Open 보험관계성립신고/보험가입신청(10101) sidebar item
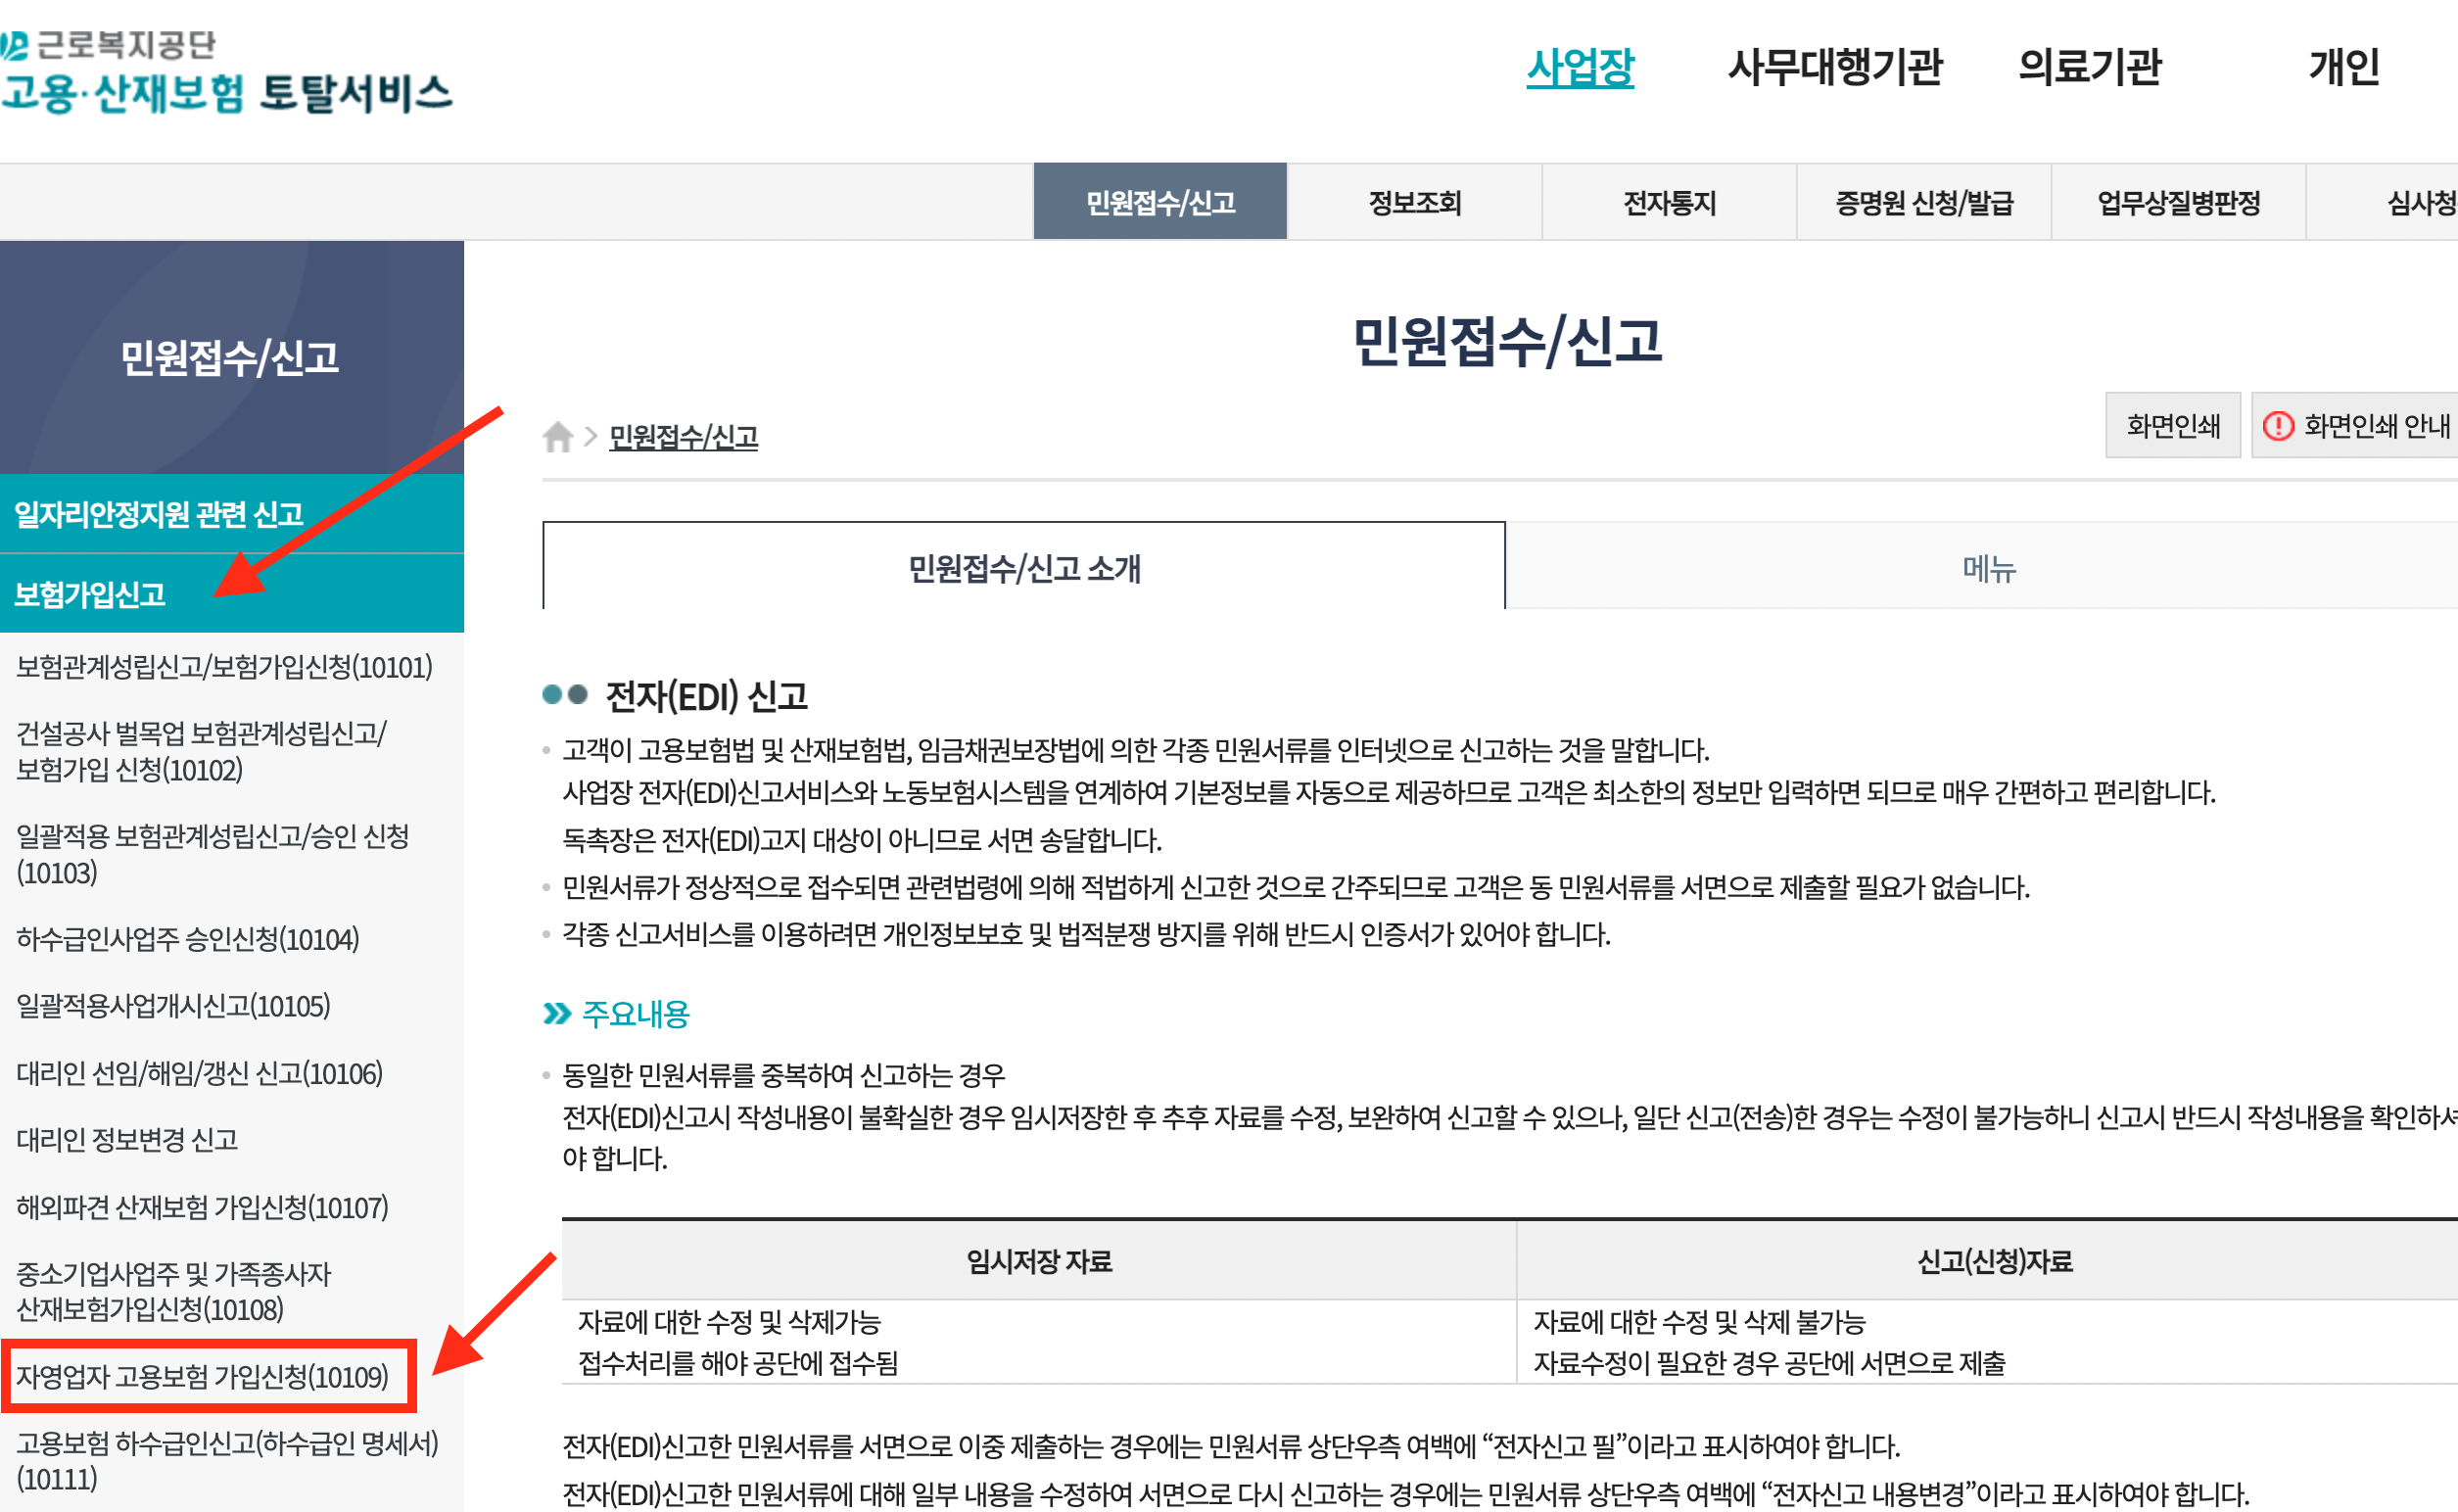This screenshot has width=2458, height=1512. pos(224,667)
